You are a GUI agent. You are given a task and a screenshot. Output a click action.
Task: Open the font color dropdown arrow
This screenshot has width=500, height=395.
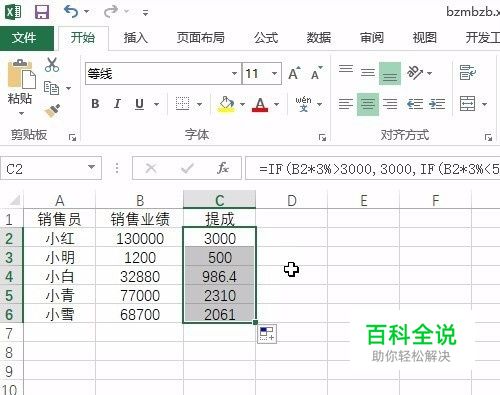[x=276, y=105]
